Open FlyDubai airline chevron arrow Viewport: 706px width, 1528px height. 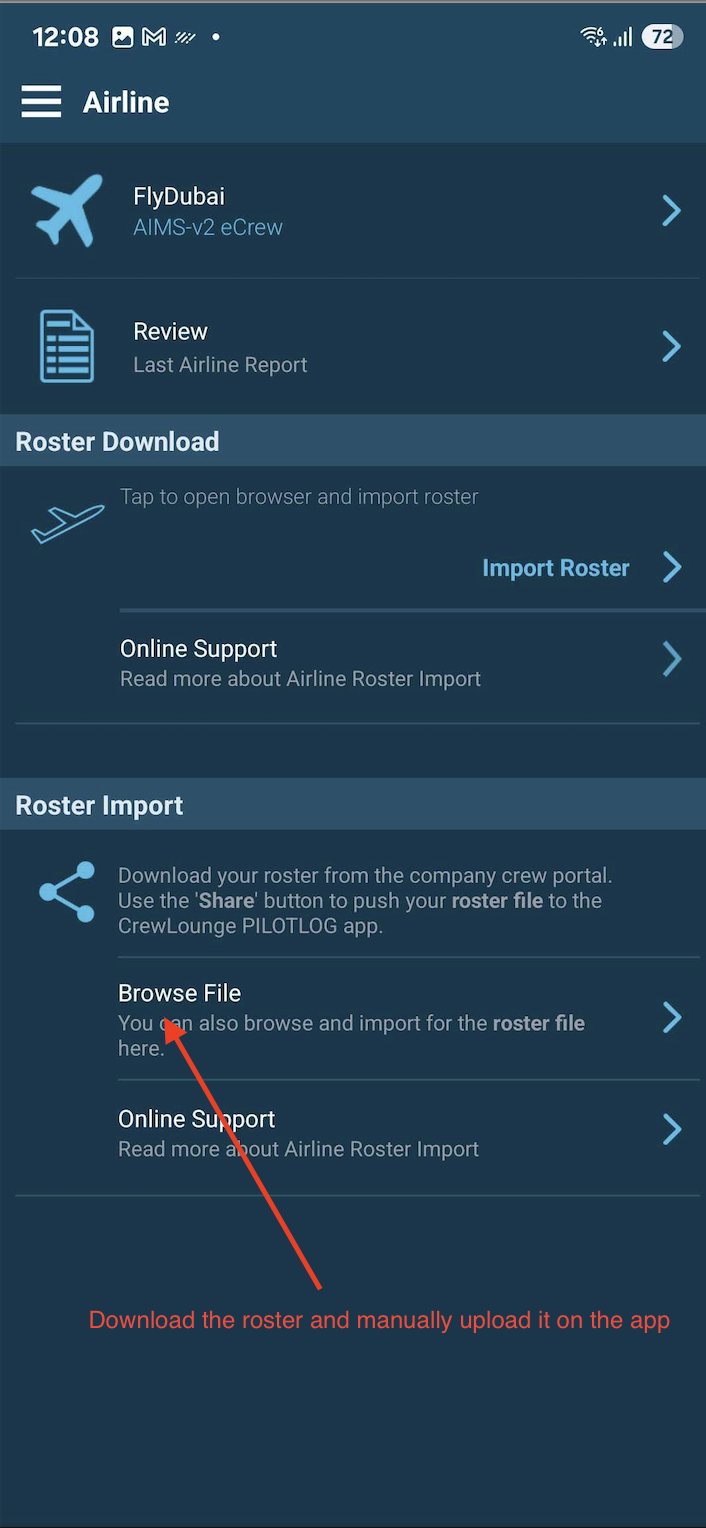click(672, 211)
